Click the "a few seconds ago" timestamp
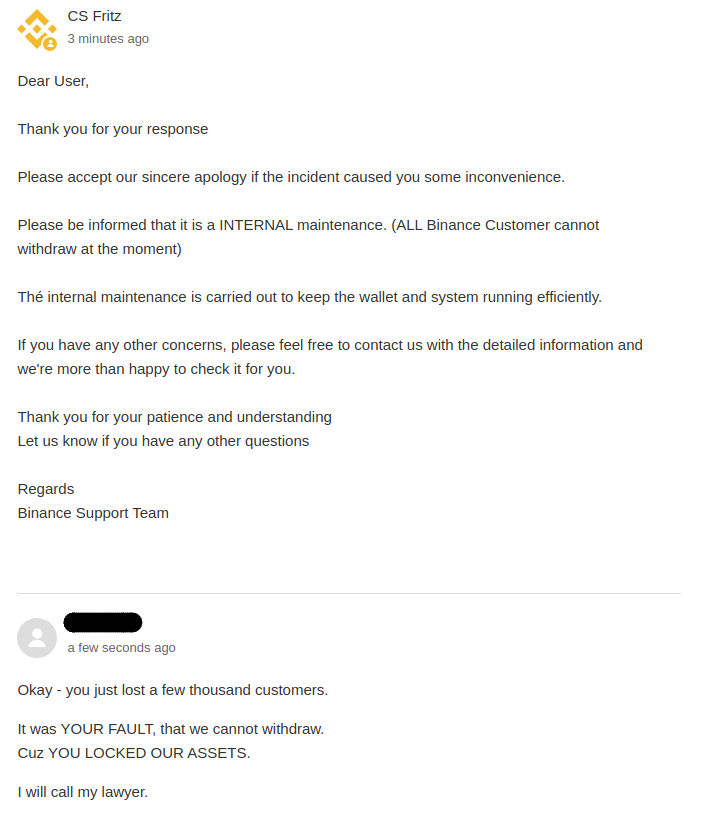The image size is (721, 824). click(x=121, y=648)
